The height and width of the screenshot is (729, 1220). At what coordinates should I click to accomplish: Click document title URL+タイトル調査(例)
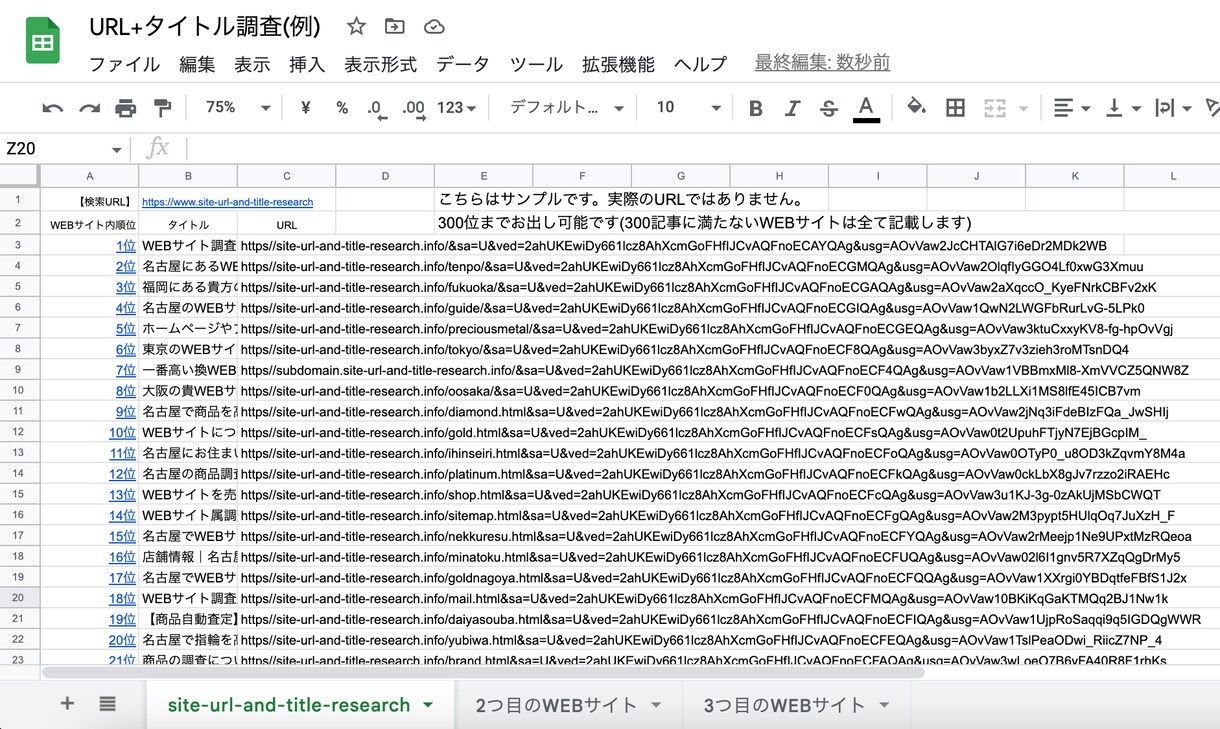(x=204, y=27)
